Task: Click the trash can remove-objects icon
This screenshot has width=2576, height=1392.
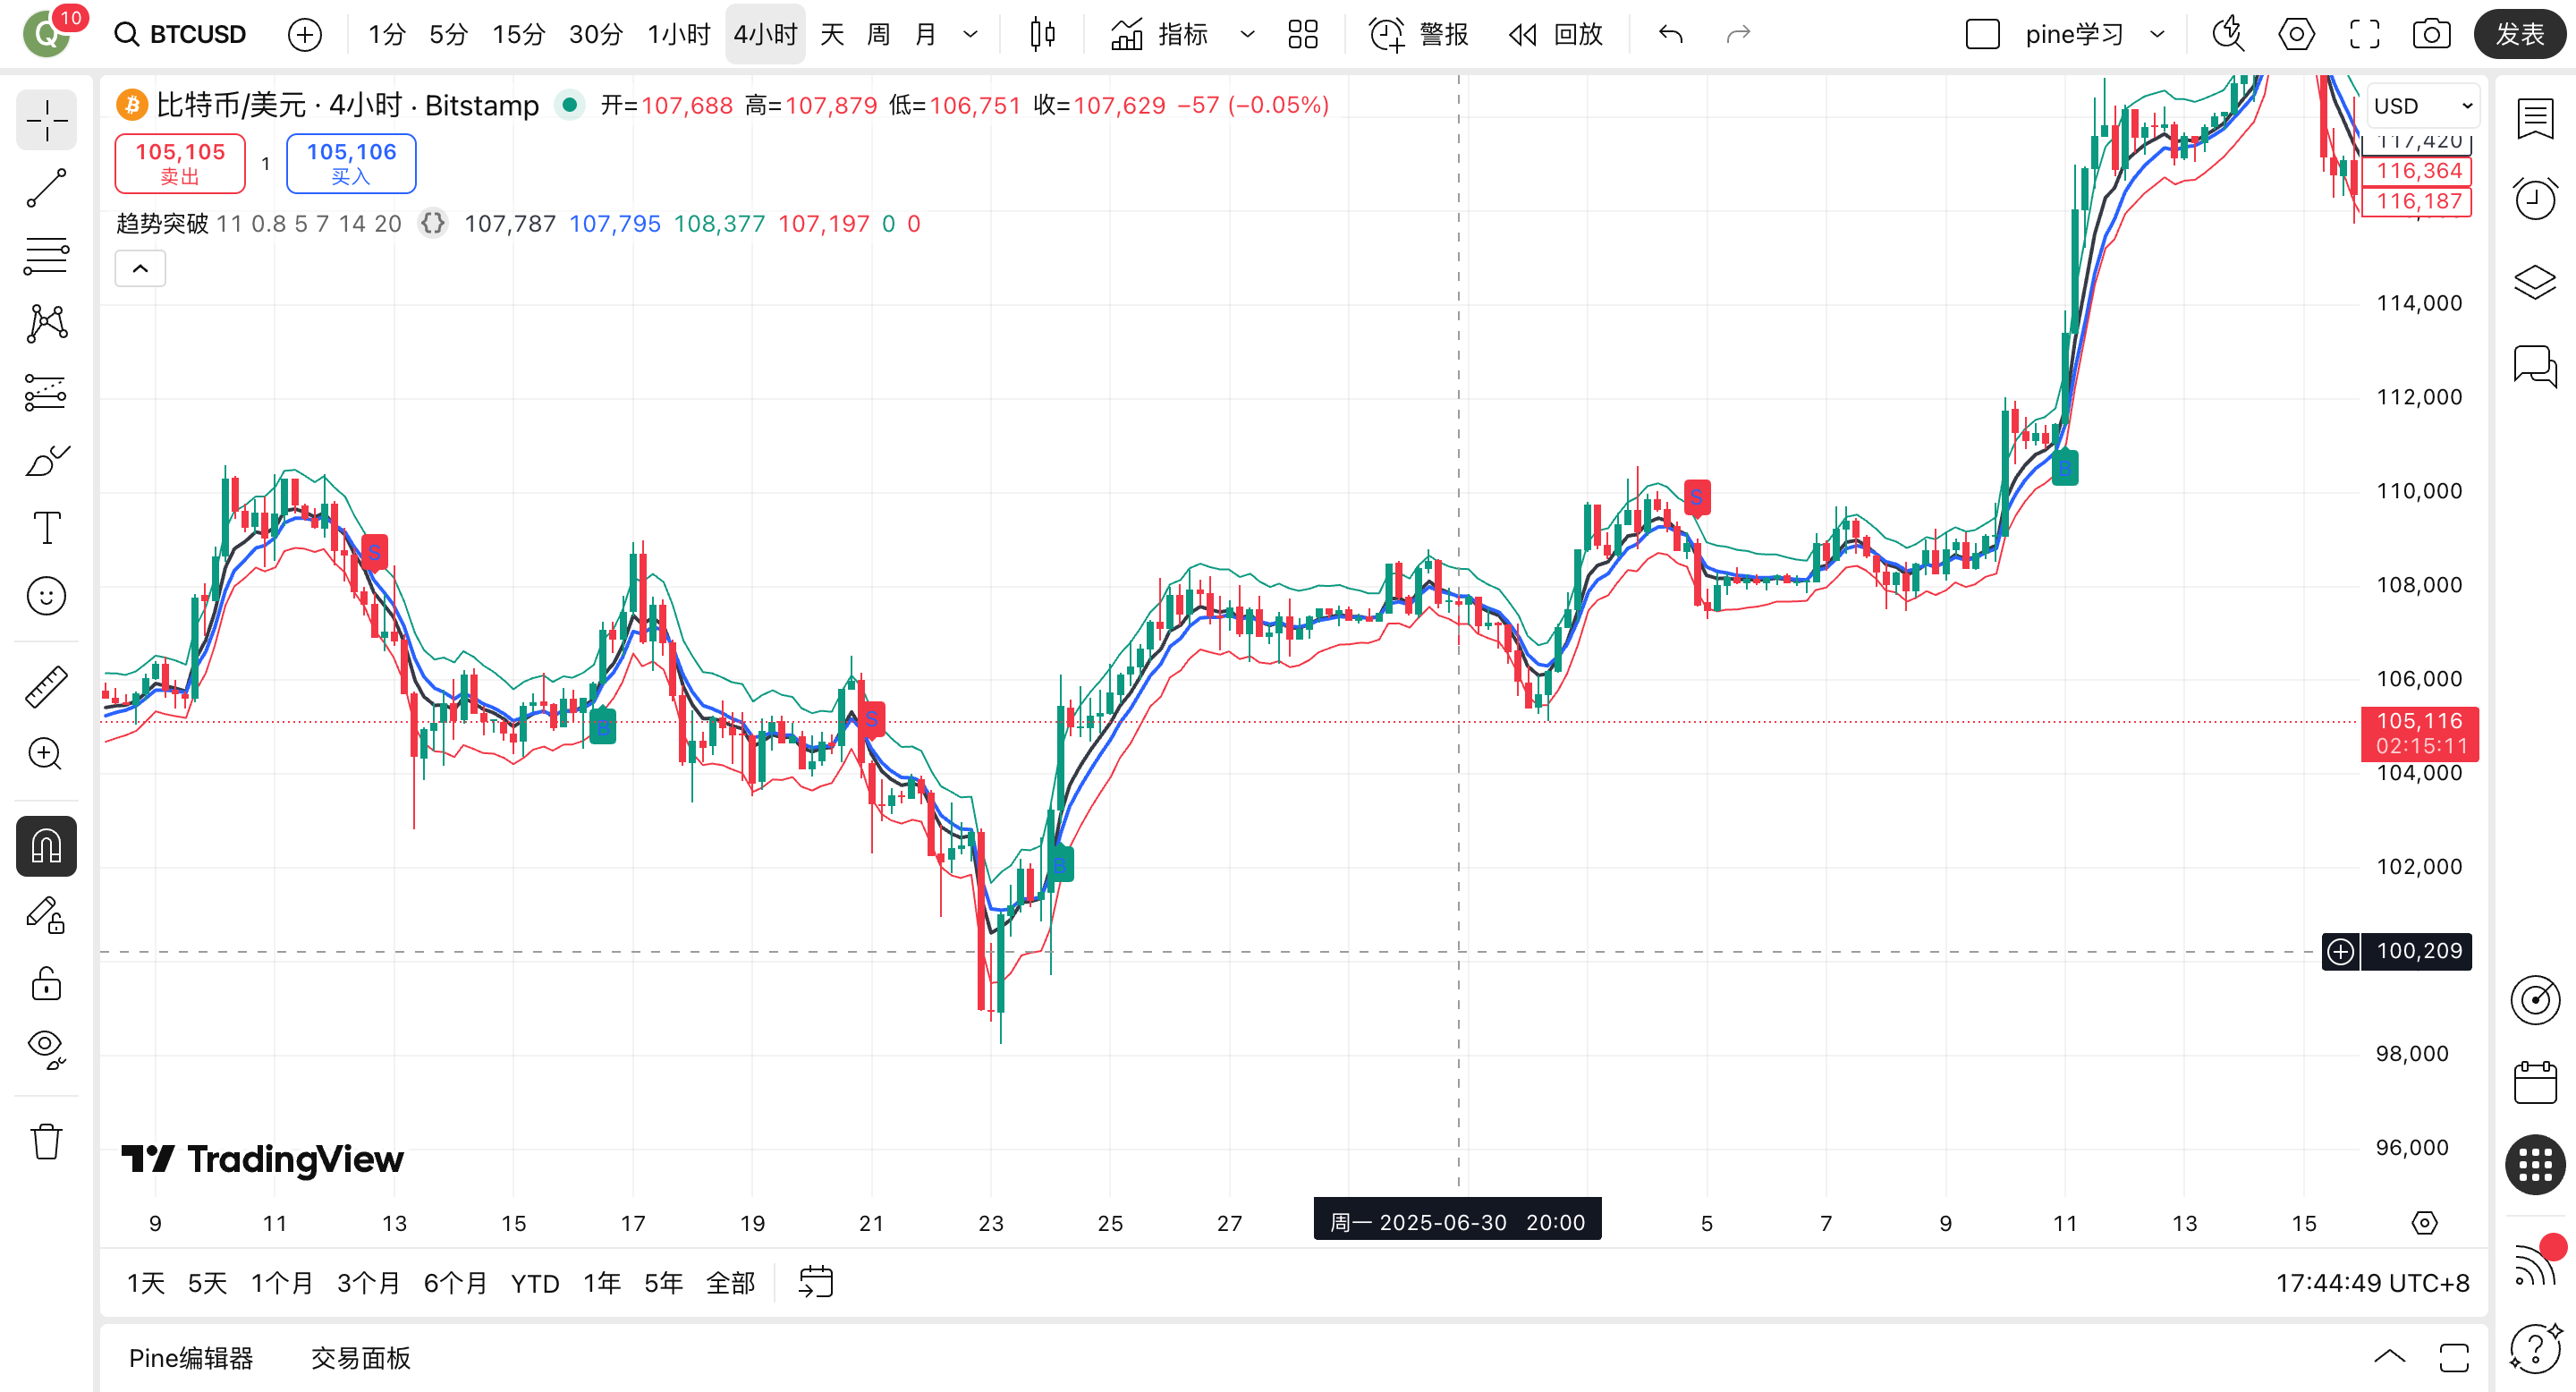Action: point(46,1141)
